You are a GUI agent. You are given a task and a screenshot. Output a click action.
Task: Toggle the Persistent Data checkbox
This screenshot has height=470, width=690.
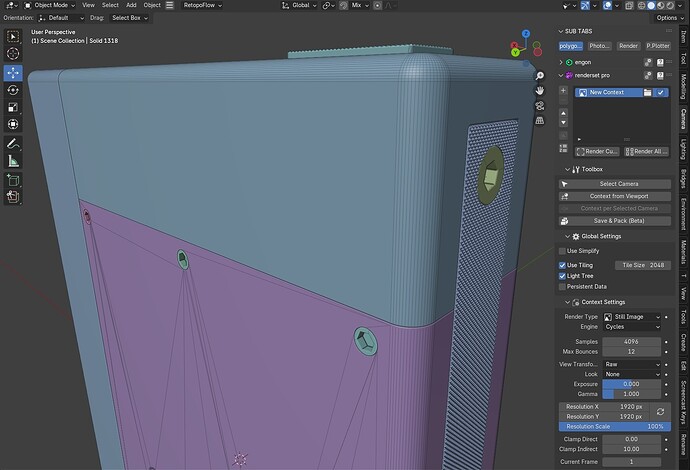[562, 286]
